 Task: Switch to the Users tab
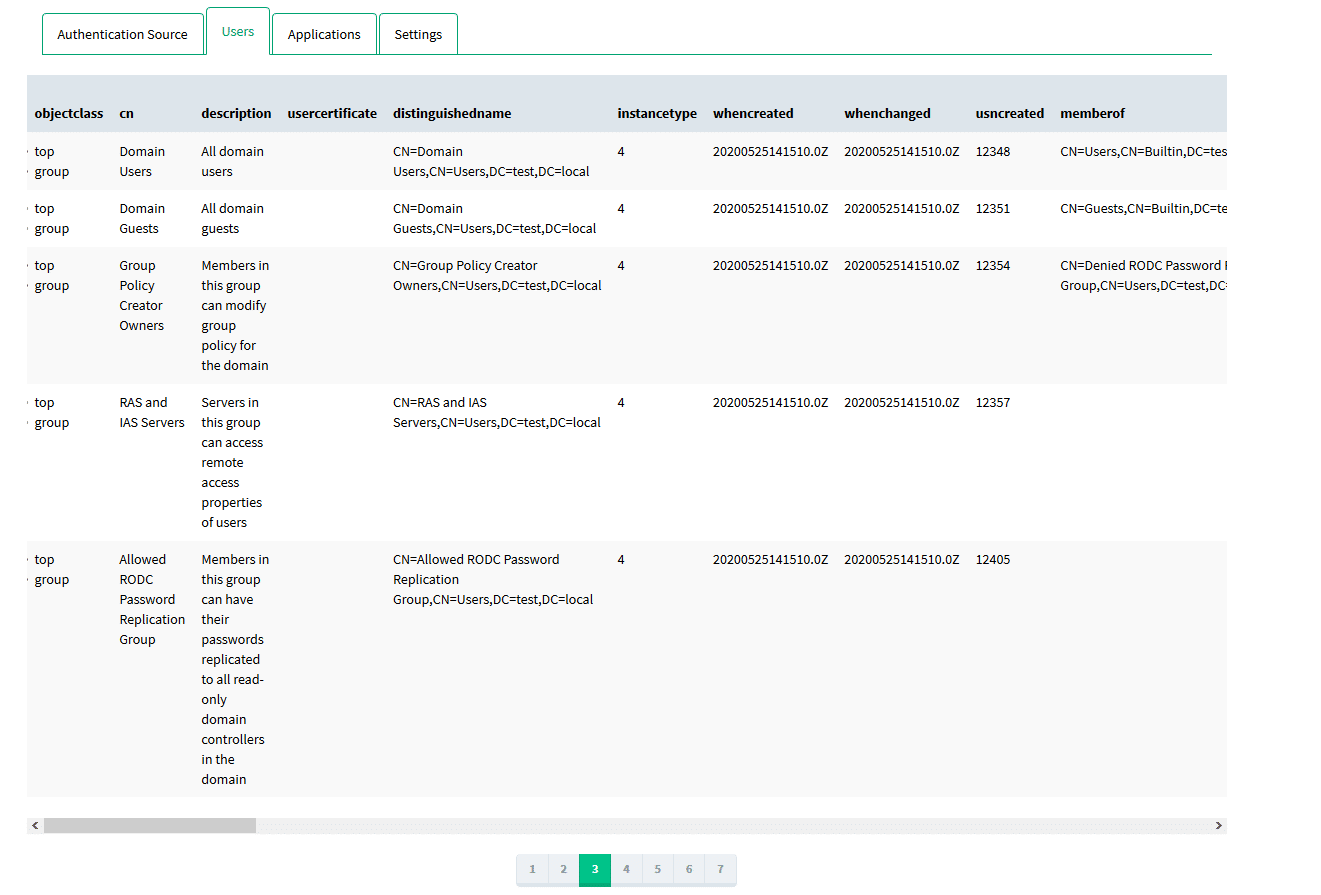[x=238, y=31]
